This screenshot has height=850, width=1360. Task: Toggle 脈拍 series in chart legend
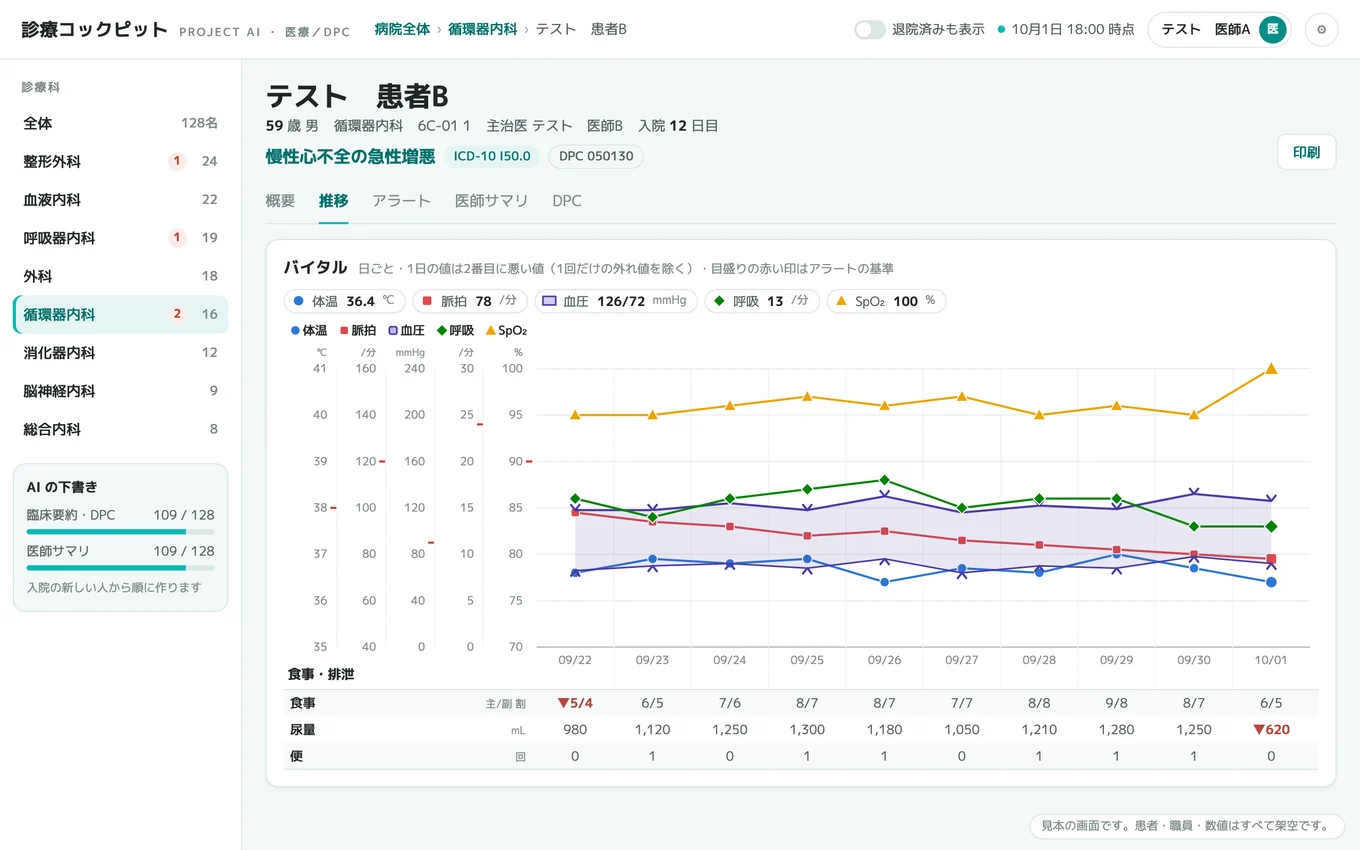(357, 330)
